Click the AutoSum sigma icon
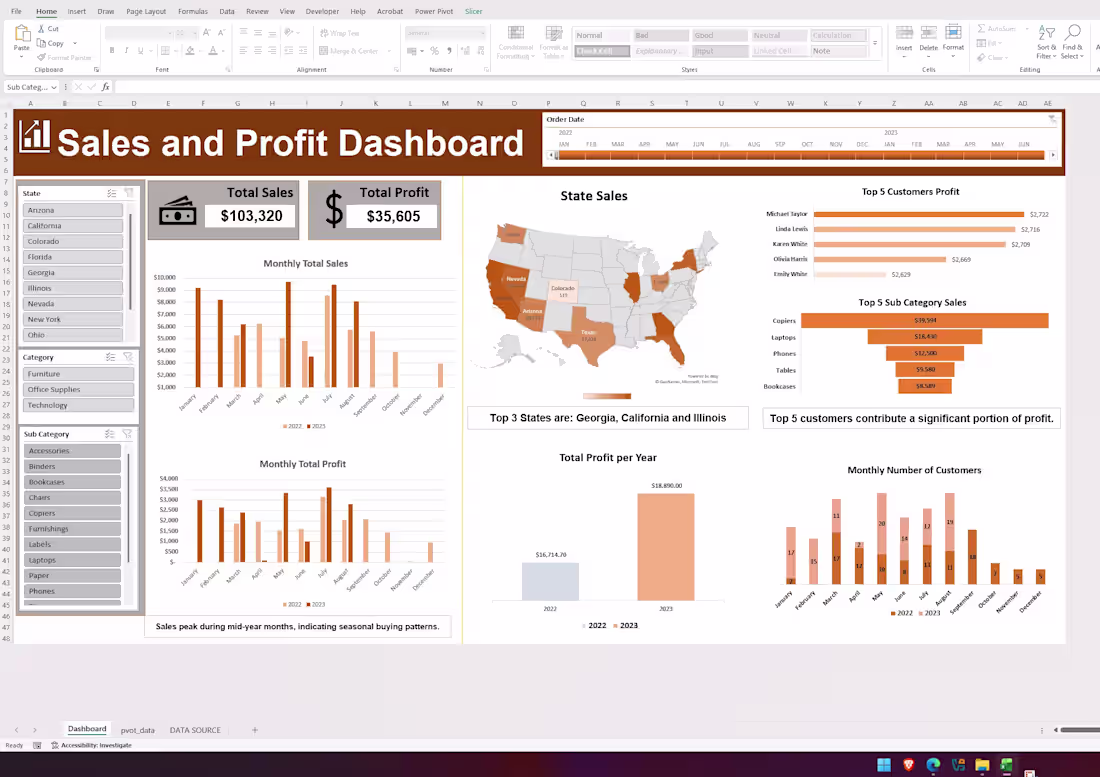Screen dimensions: 1100x777 [x=981, y=29]
